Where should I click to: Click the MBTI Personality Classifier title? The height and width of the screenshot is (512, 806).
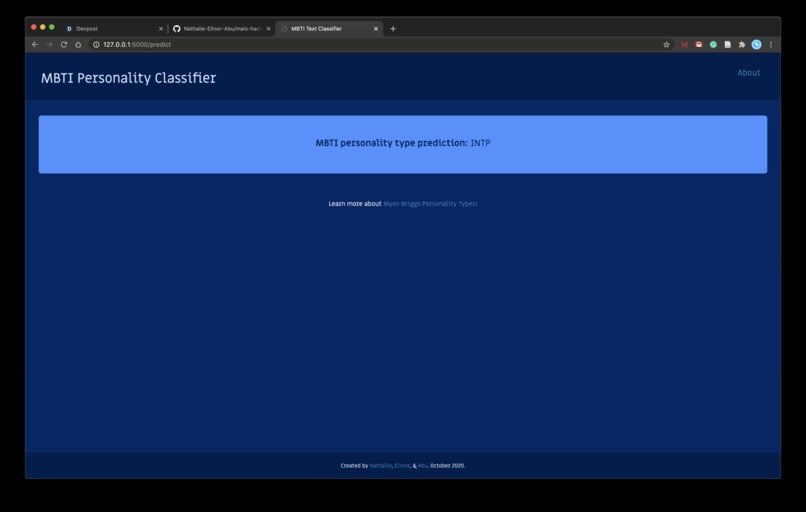[x=129, y=78]
